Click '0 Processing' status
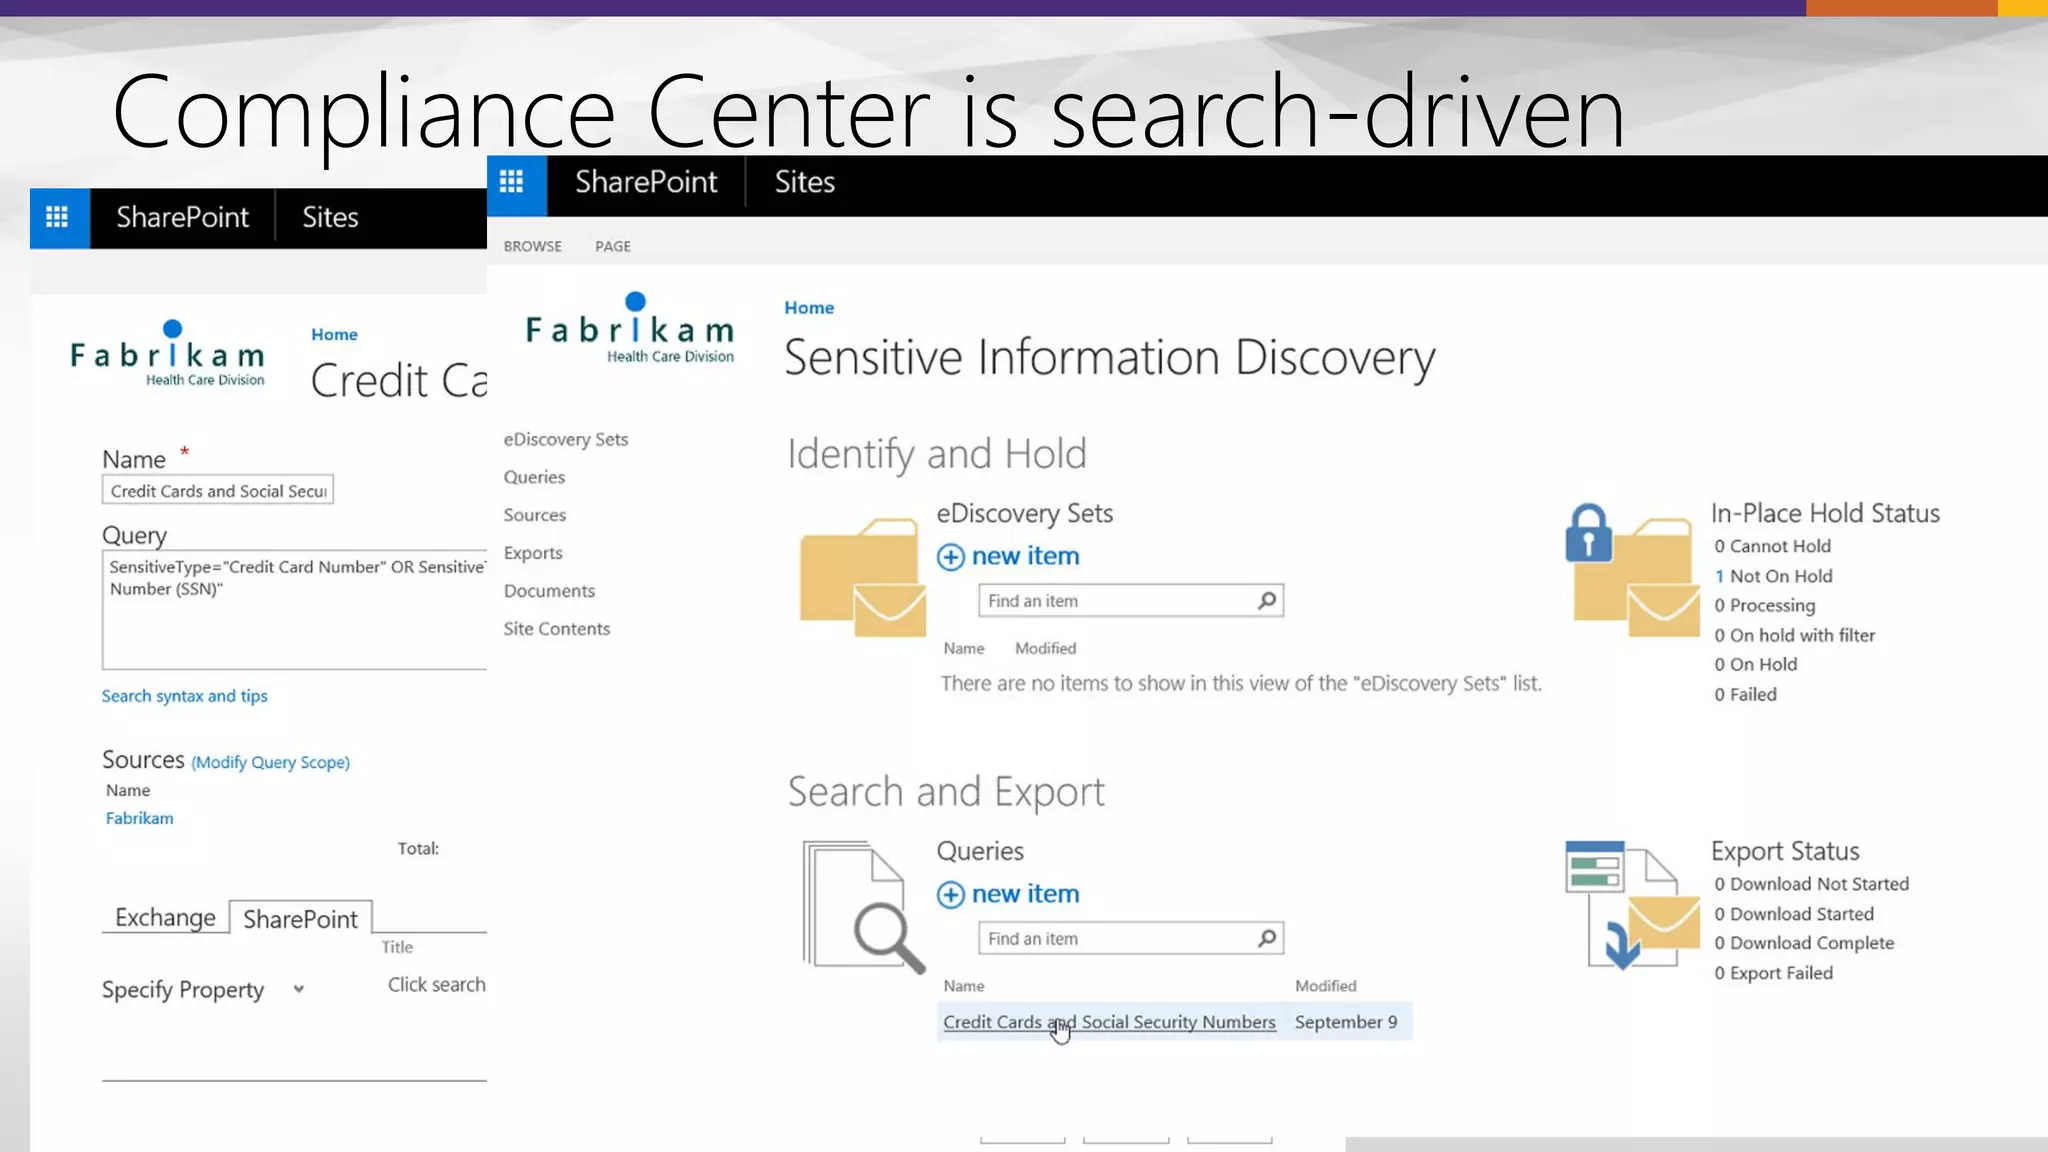2048x1152 pixels. coord(1764,605)
